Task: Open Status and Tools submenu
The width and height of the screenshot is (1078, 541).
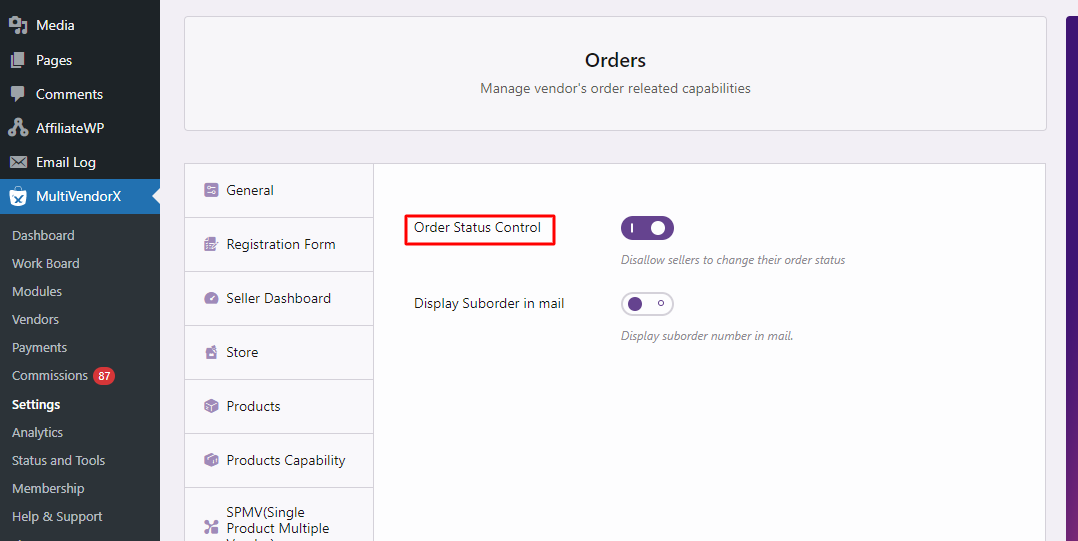Action: 58,461
